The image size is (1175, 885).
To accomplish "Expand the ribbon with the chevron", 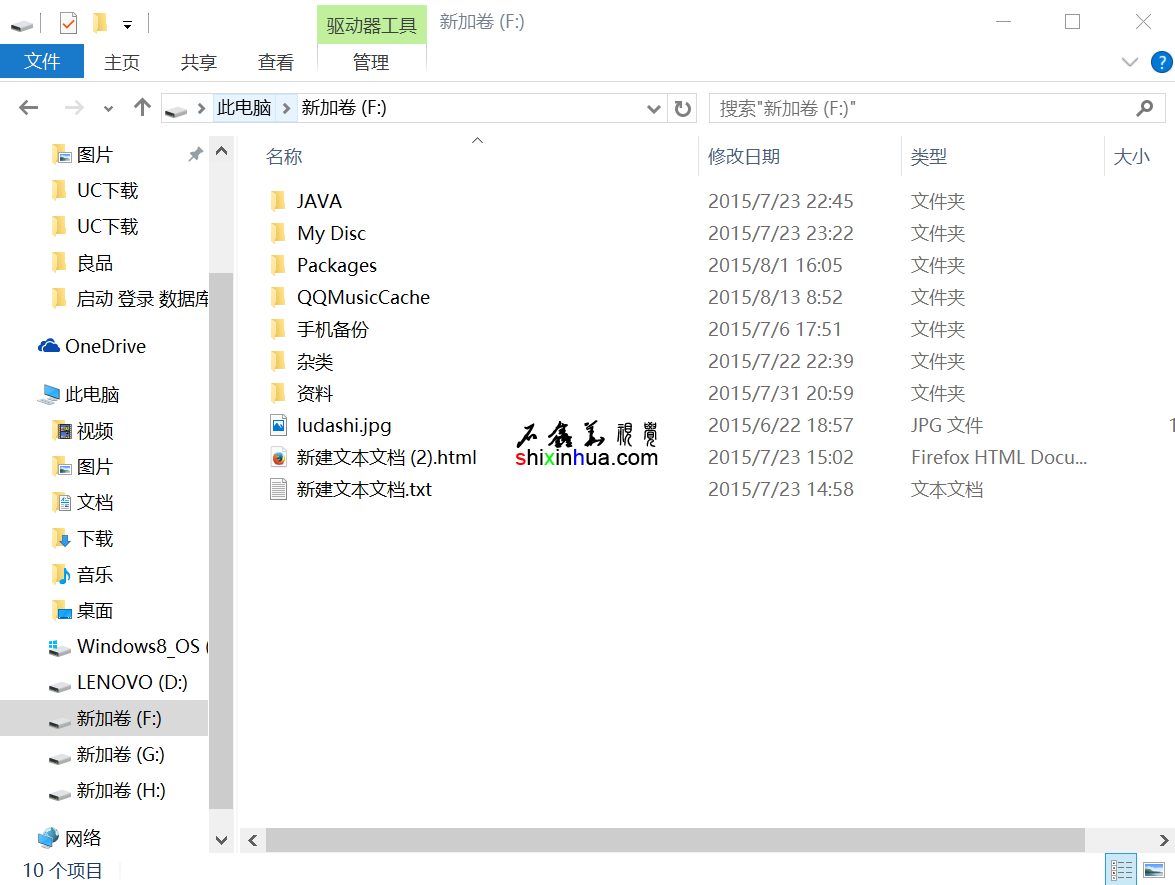I will [1130, 63].
